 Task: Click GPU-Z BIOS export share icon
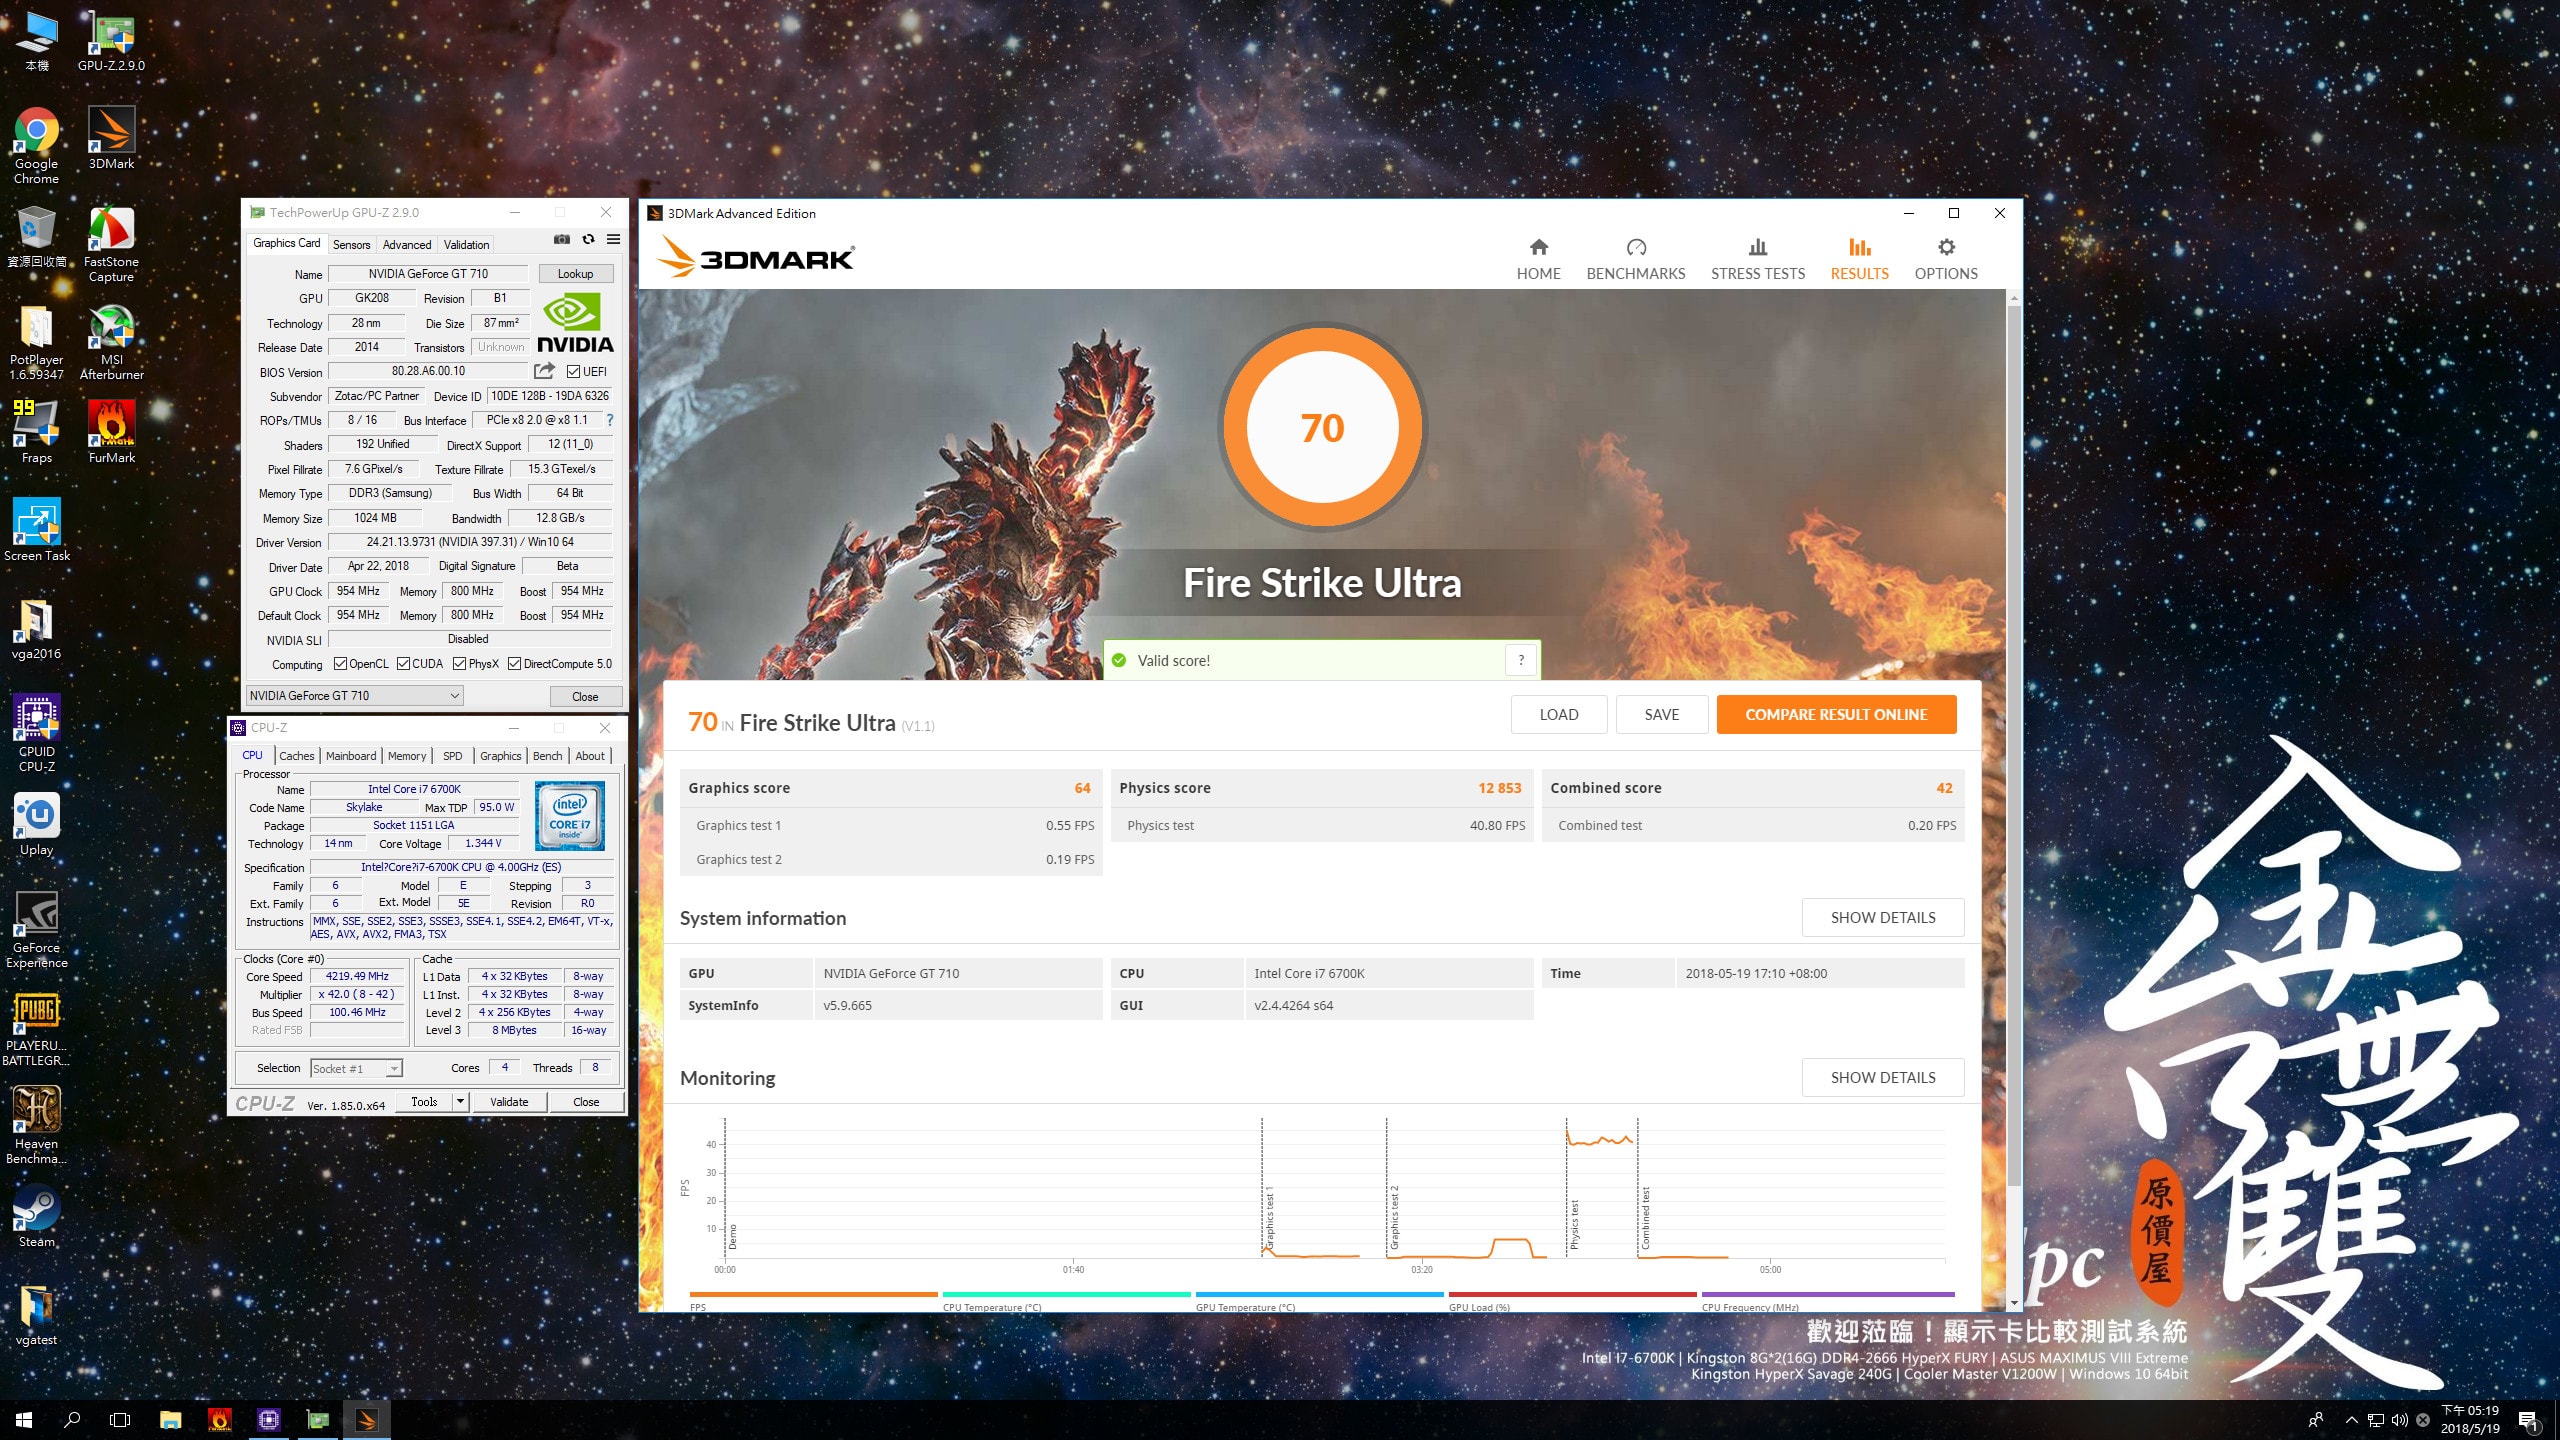tap(544, 371)
